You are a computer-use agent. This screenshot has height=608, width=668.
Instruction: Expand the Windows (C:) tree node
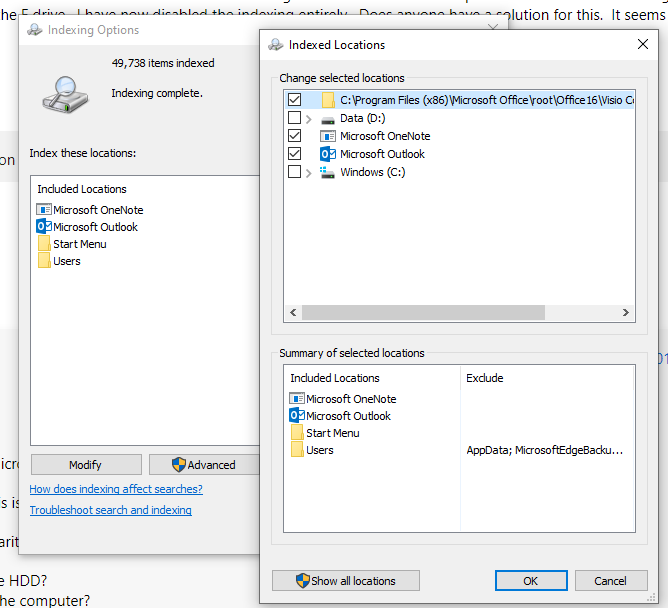tap(309, 173)
